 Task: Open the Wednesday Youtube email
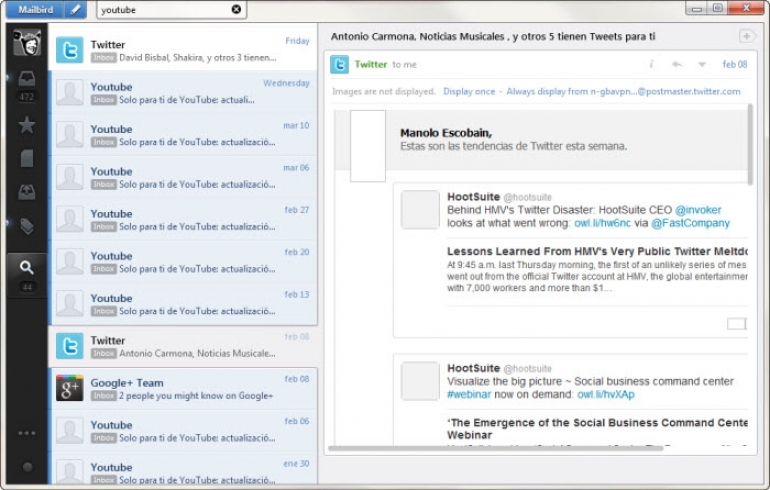pyautogui.click(x=183, y=92)
